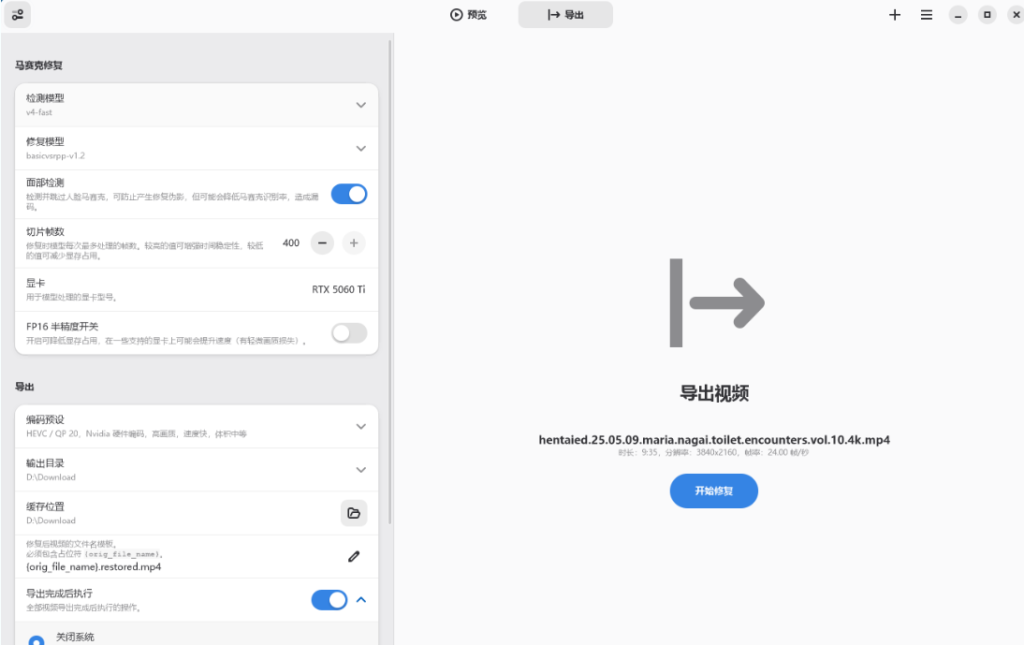Switch to the 导出 tab
The width and height of the screenshot is (1024, 645).
coord(565,14)
